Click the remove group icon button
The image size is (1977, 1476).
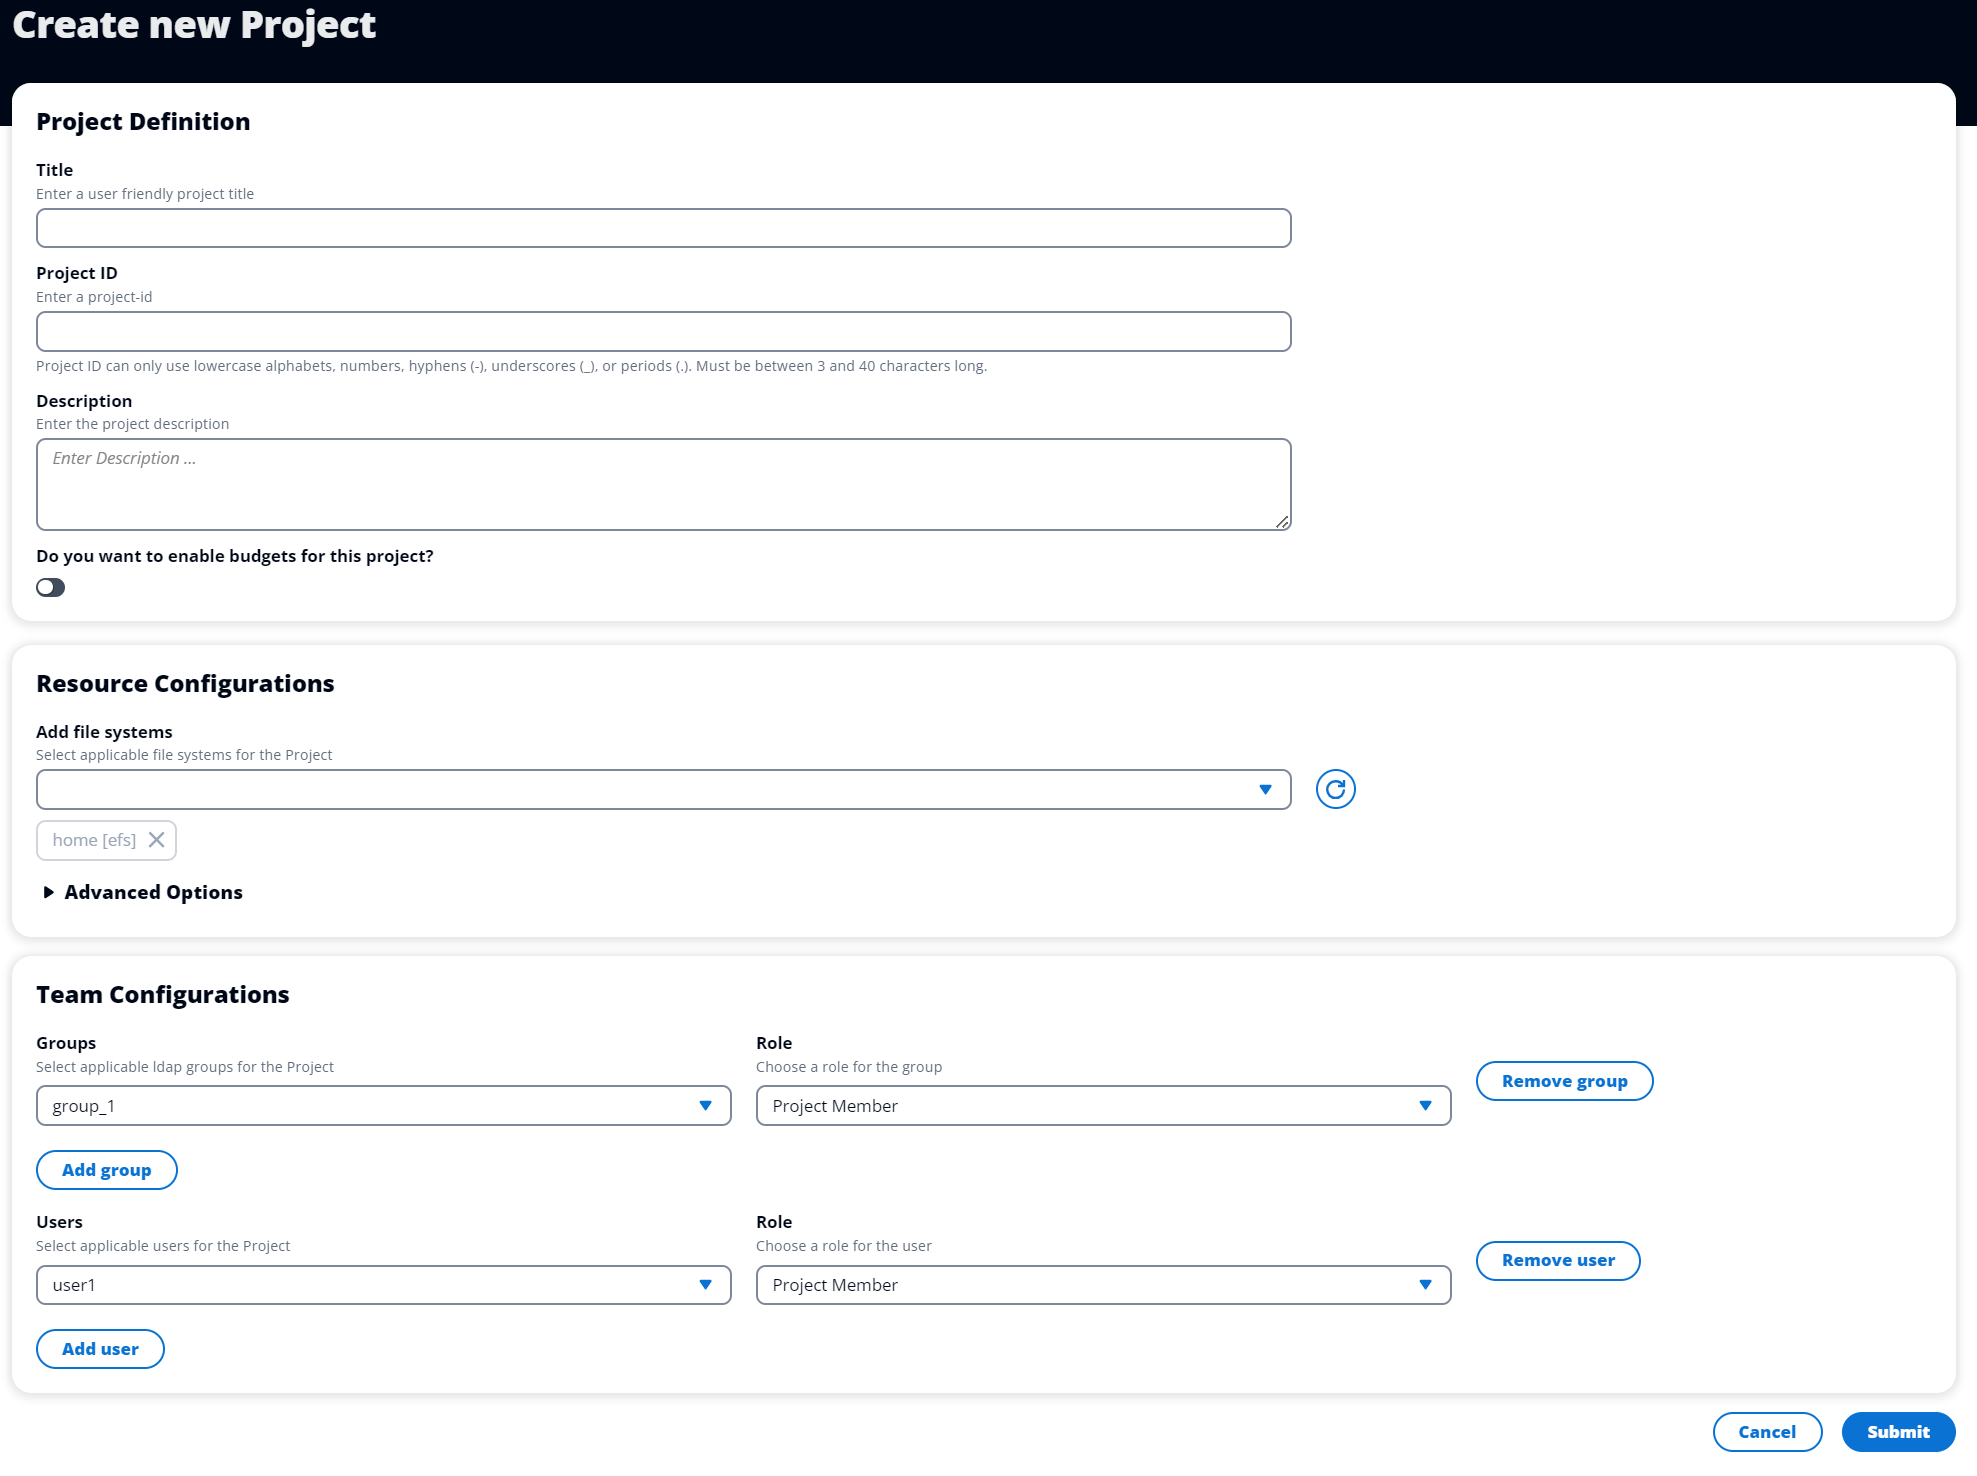tap(1565, 1081)
